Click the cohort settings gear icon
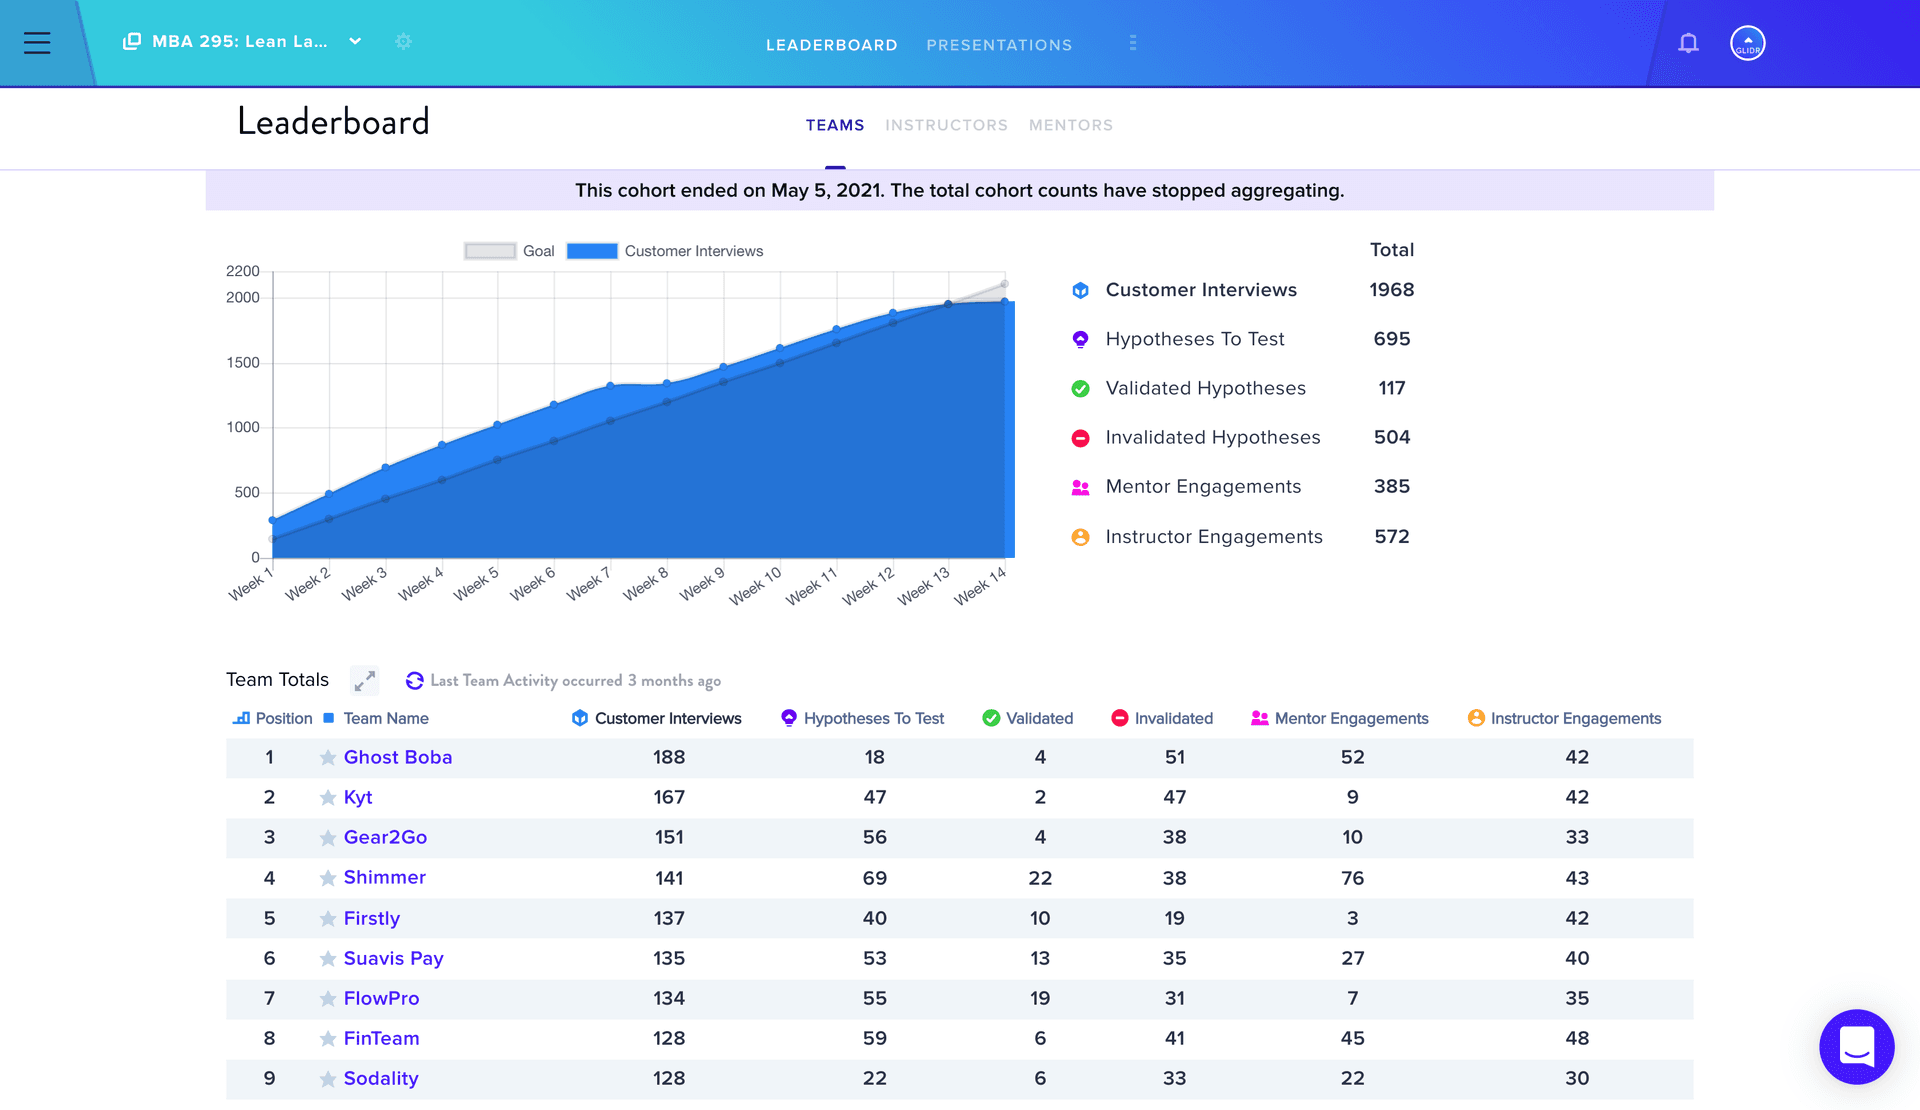Viewport: 1920px width, 1110px height. coord(403,42)
